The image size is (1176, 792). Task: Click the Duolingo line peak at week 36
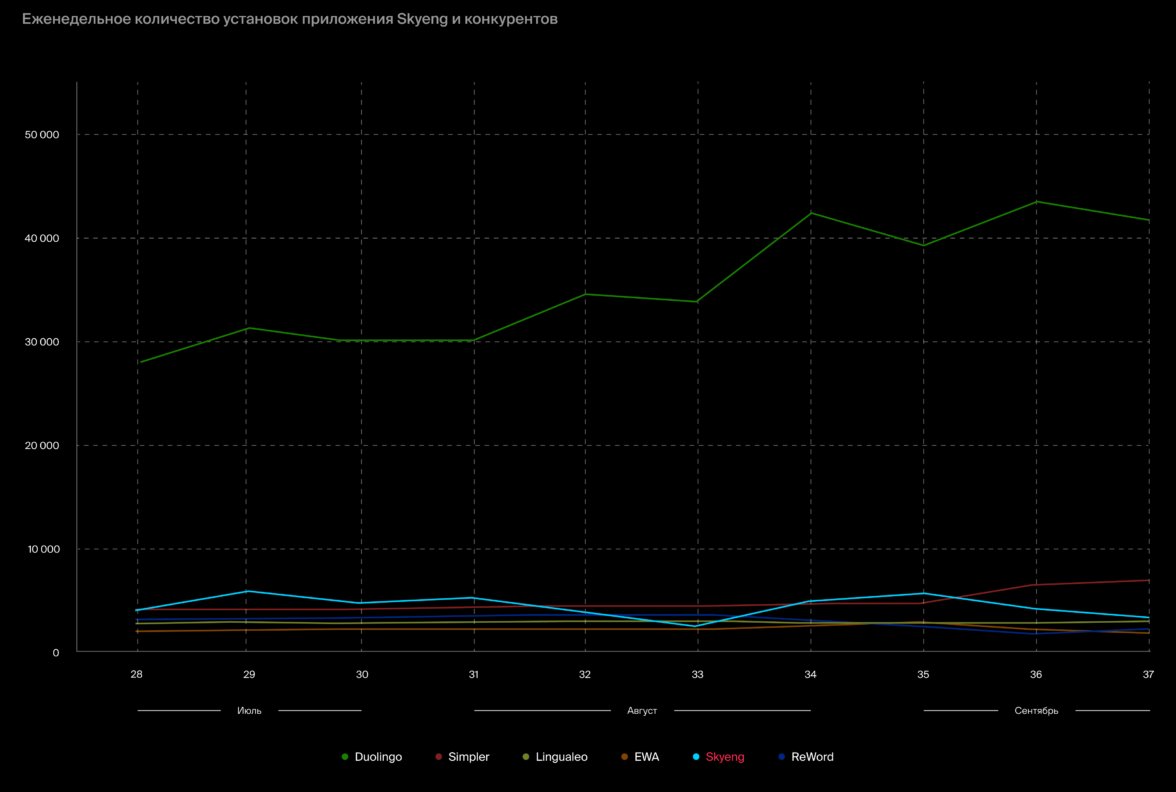[x=1036, y=202]
